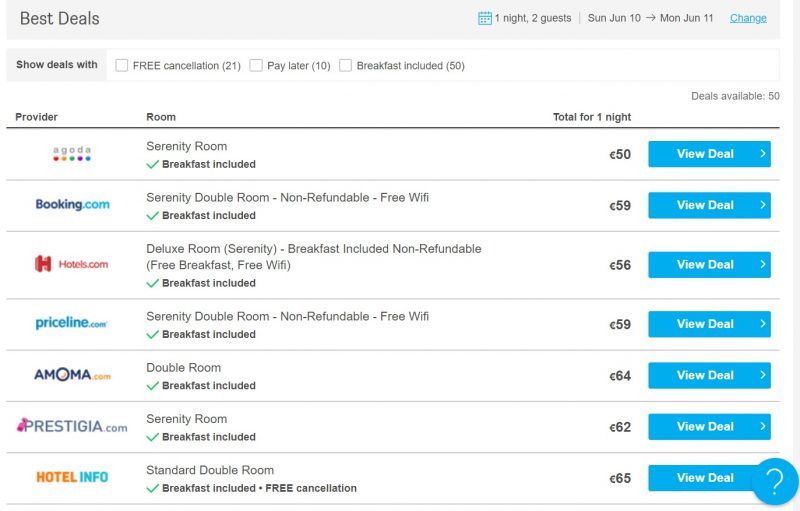View Deal for Agoda at €50

(709, 154)
